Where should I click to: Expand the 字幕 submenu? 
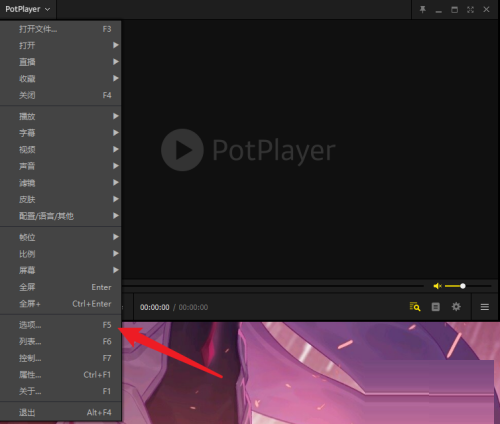coord(61,133)
